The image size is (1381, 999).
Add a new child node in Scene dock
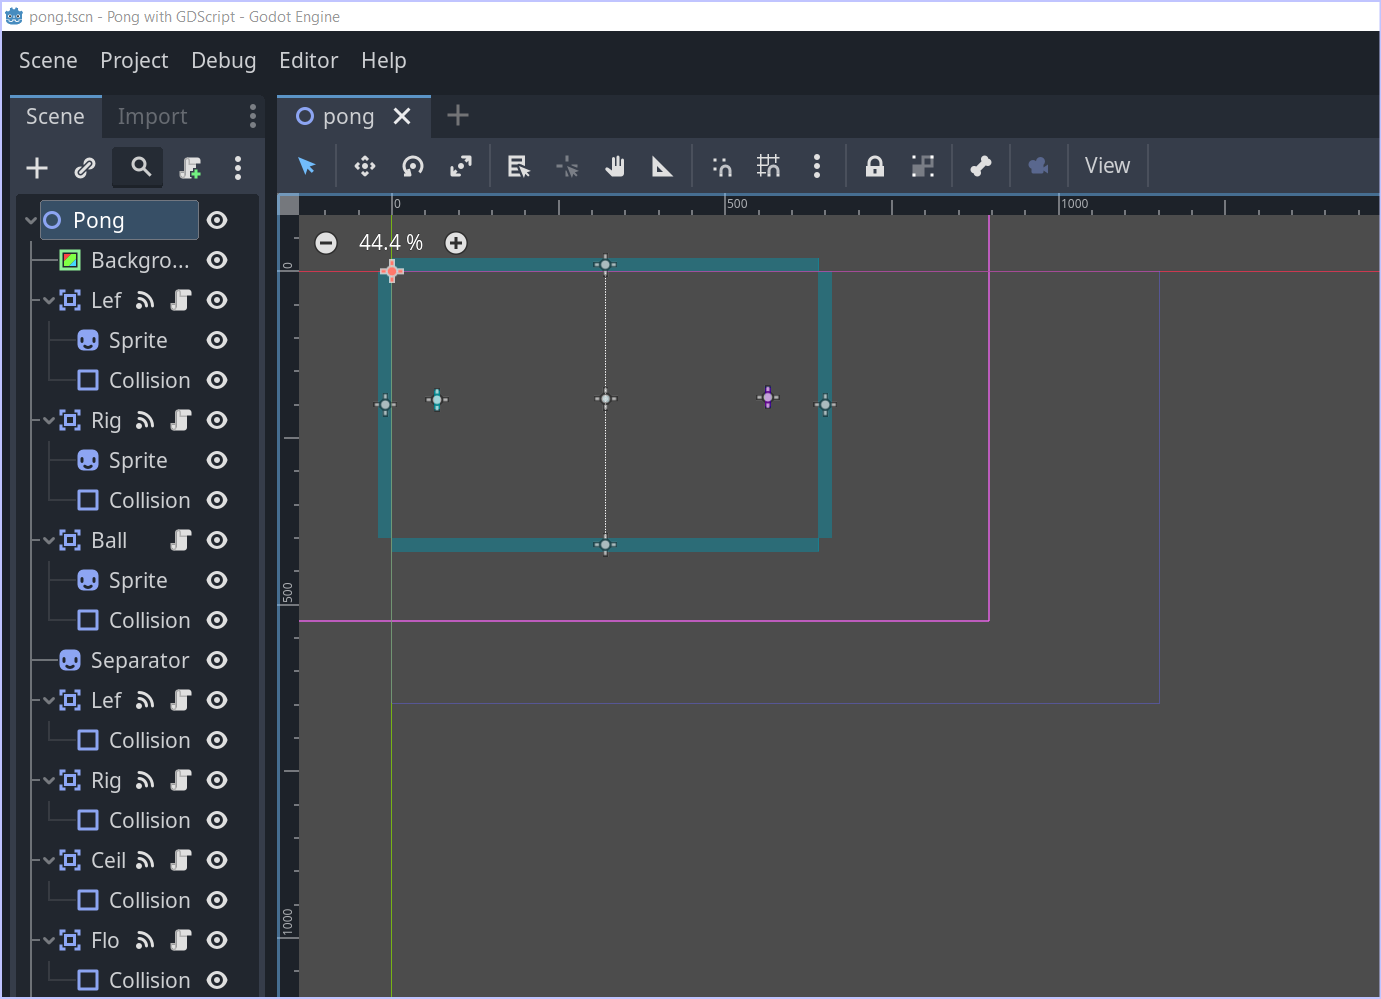click(x=36, y=167)
